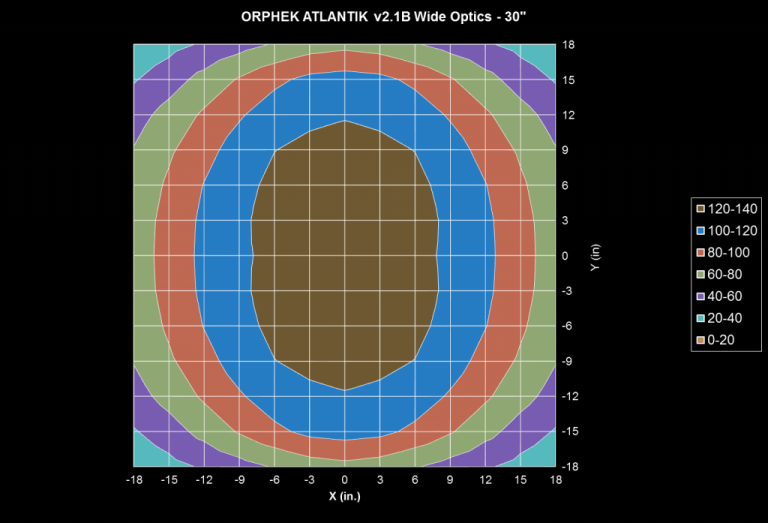Click the Y (in) axis title
Screen dimensions: 768x523
tap(595, 258)
